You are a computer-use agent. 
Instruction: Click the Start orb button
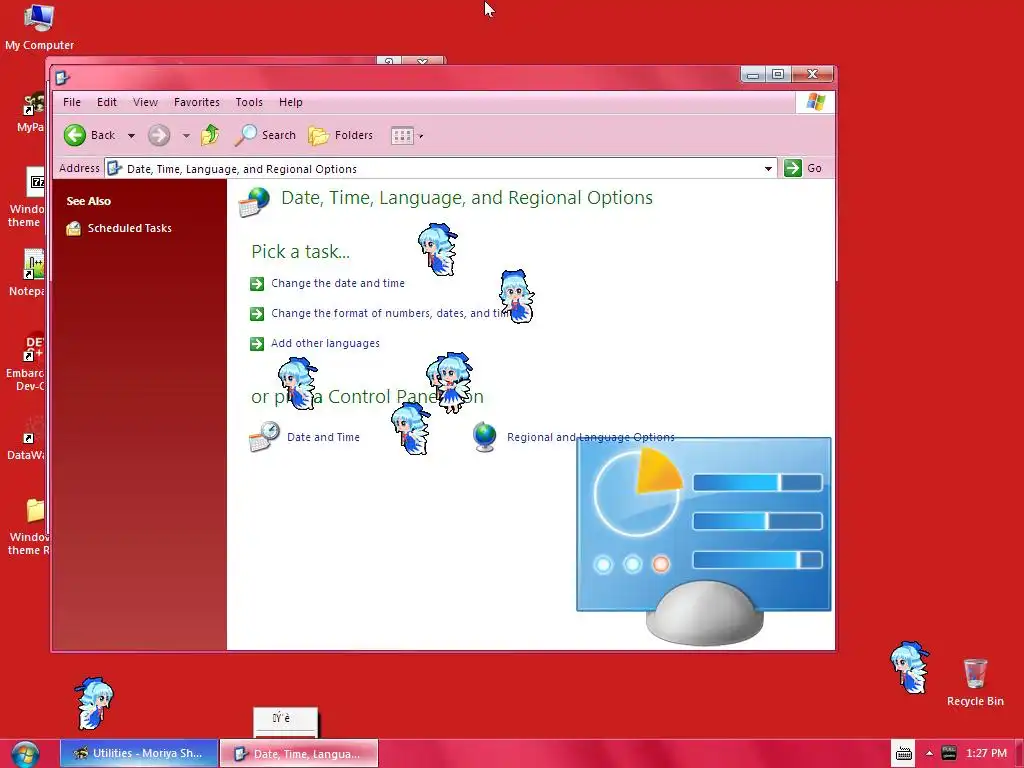[25, 754]
